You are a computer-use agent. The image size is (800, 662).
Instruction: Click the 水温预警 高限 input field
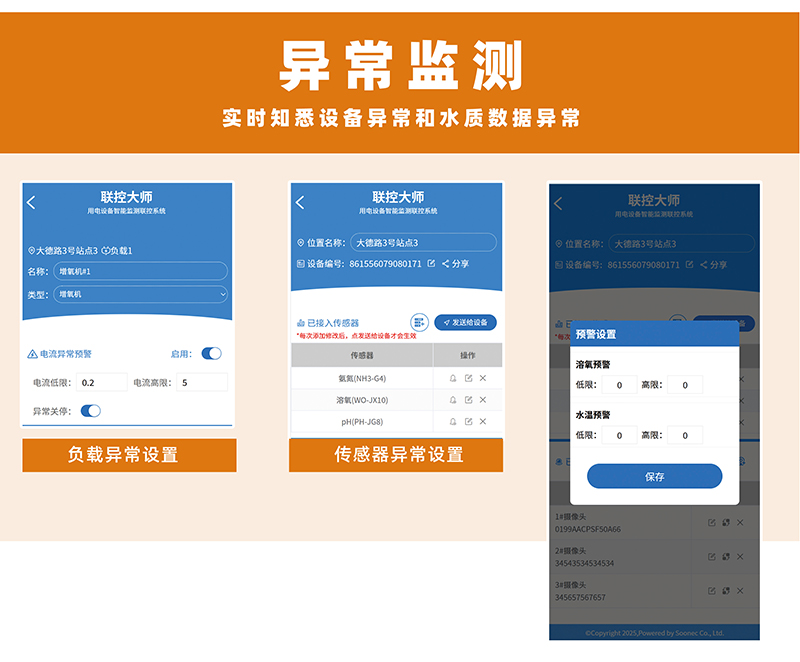click(x=685, y=435)
